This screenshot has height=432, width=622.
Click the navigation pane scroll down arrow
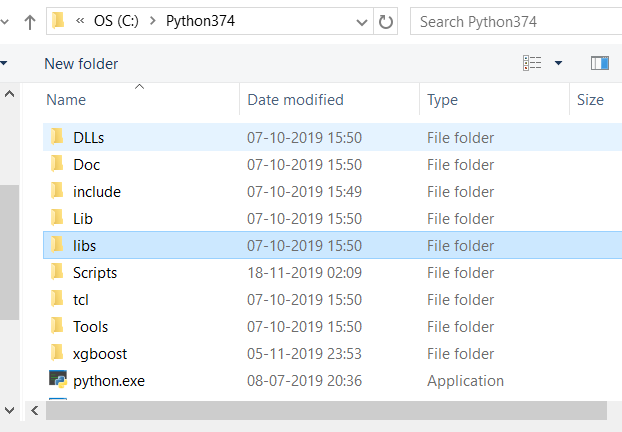pyautogui.click(x=10, y=410)
